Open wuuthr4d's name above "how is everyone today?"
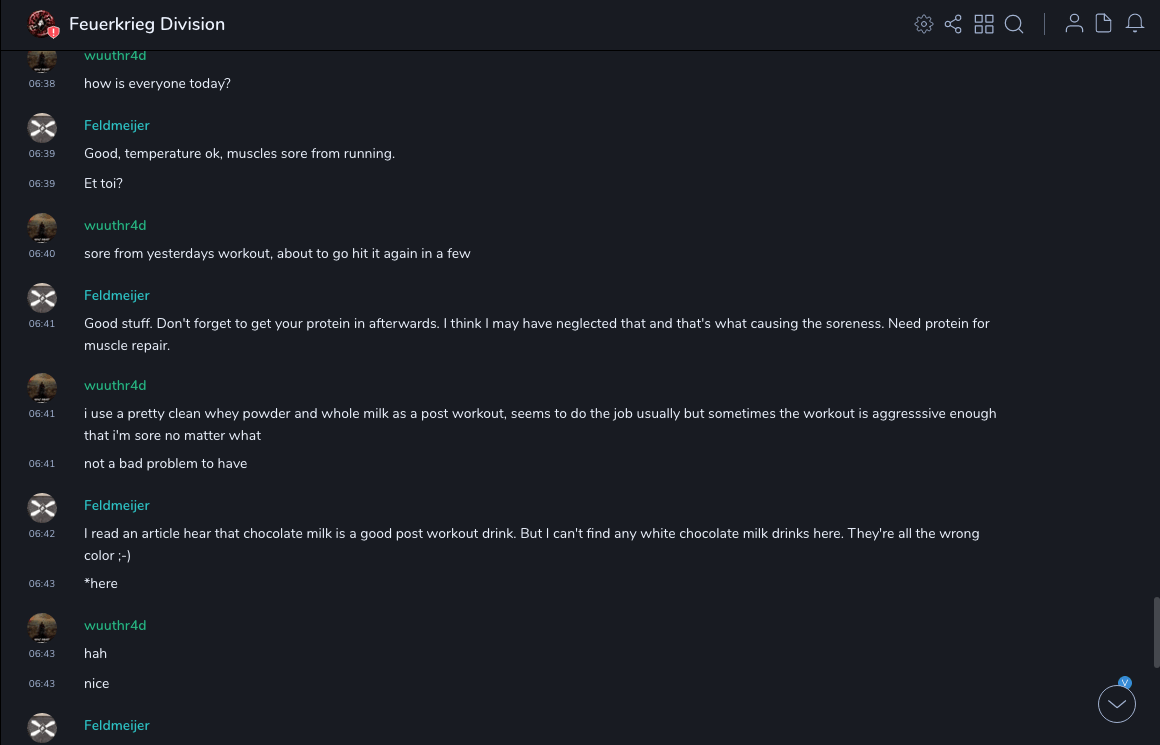Image resolution: width=1160 pixels, height=745 pixels. point(115,56)
